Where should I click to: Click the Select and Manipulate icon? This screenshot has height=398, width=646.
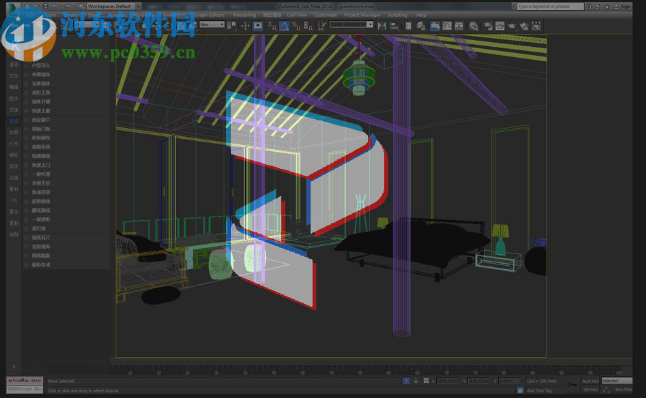click(x=245, y=26)
